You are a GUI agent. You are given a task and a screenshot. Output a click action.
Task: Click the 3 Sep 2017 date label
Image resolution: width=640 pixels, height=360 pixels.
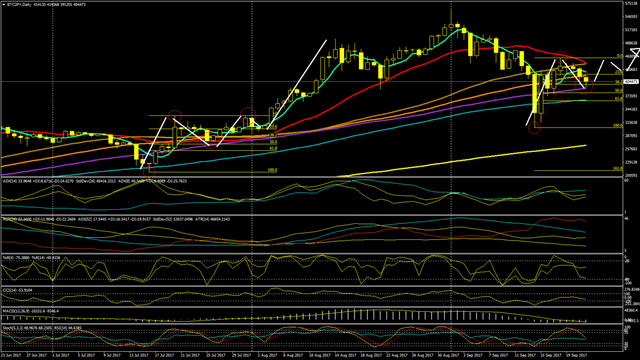(474, 356)
